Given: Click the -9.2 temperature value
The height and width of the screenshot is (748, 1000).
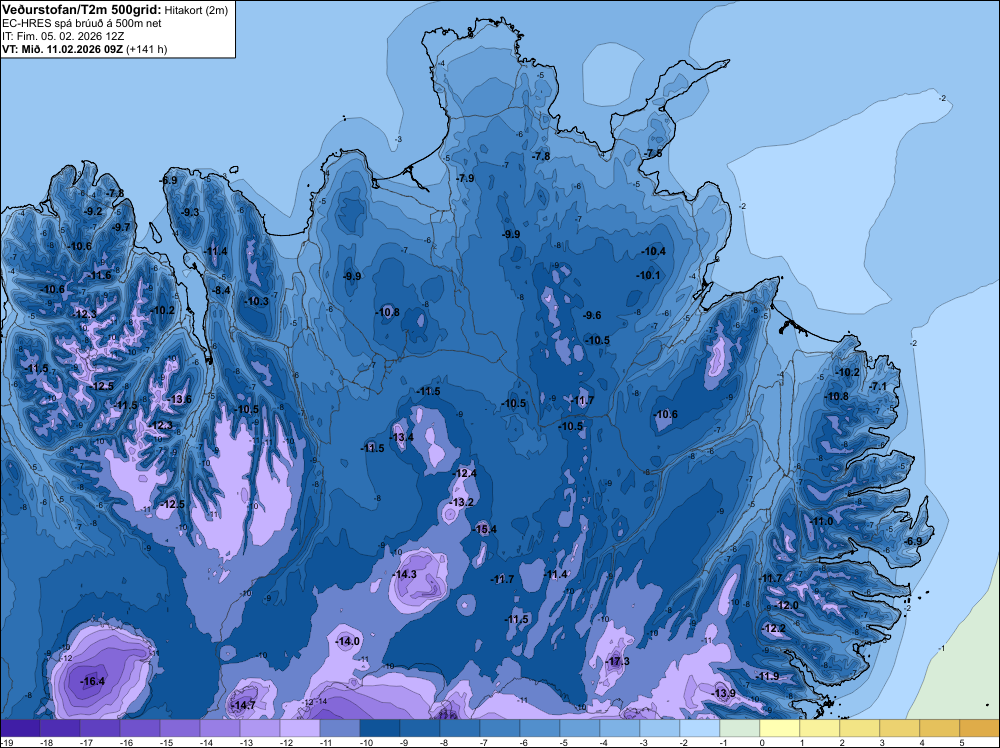Looking at the screenshot, I should coord(92,211).
